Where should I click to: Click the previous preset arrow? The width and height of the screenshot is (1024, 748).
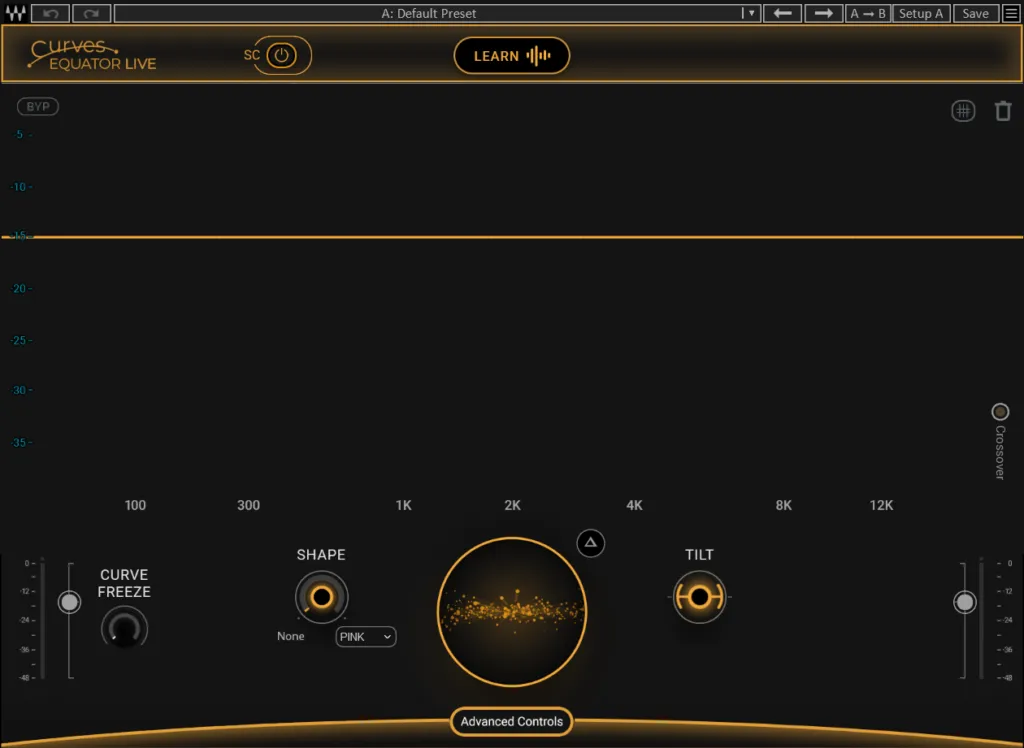point(782,13)
